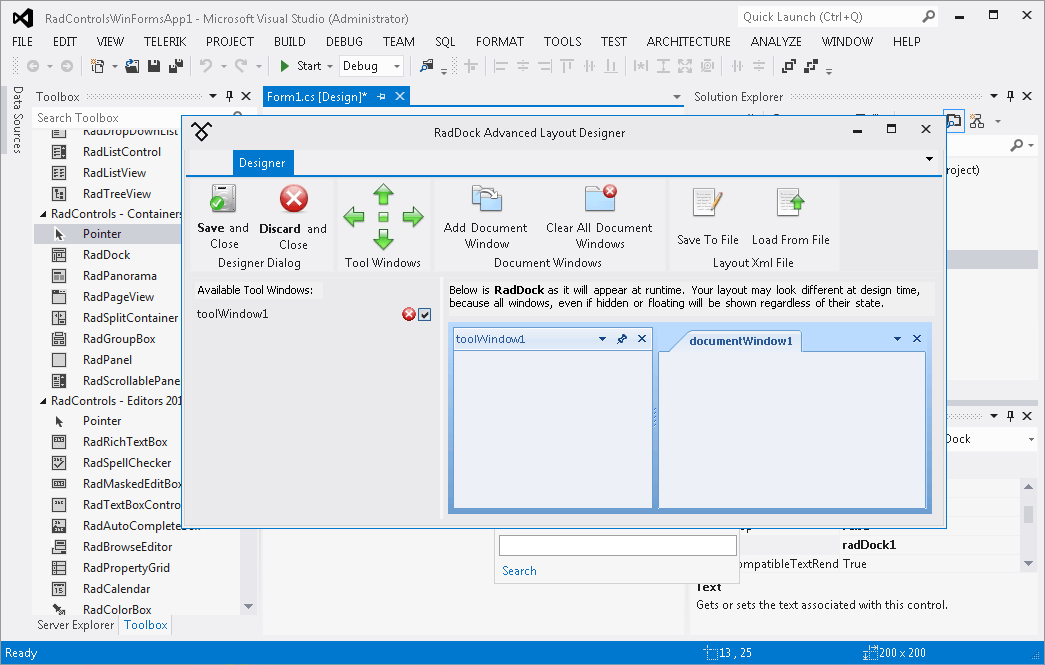Viewport: 1045px width, 665px height.
Task: Open documentWindow1 tab list dropdown
Action: tap(897, 339)
